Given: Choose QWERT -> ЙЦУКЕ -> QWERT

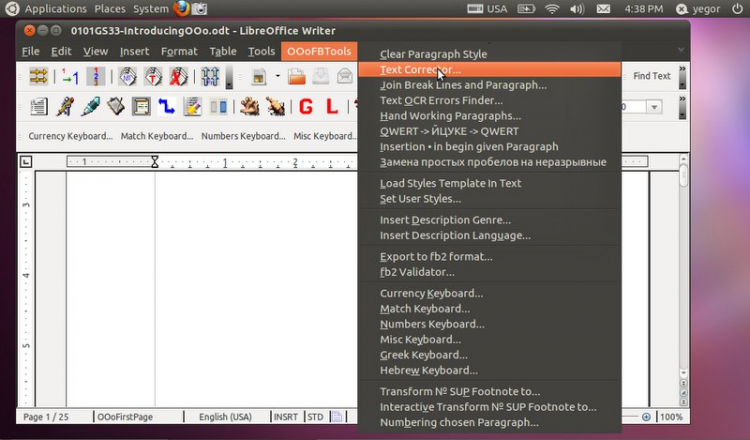Looking at the screenshot, I should pos(489,131).
